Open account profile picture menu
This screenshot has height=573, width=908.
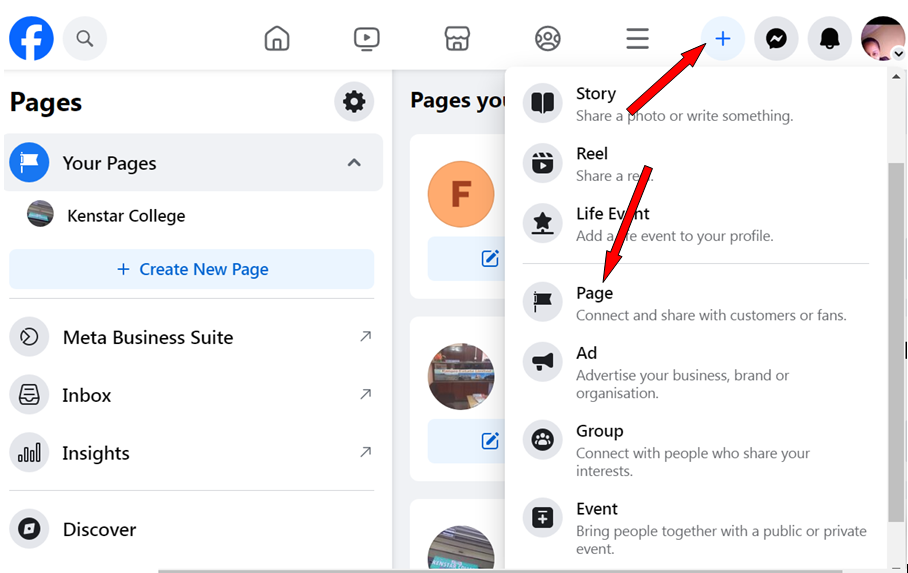click(x=883, y=39)
